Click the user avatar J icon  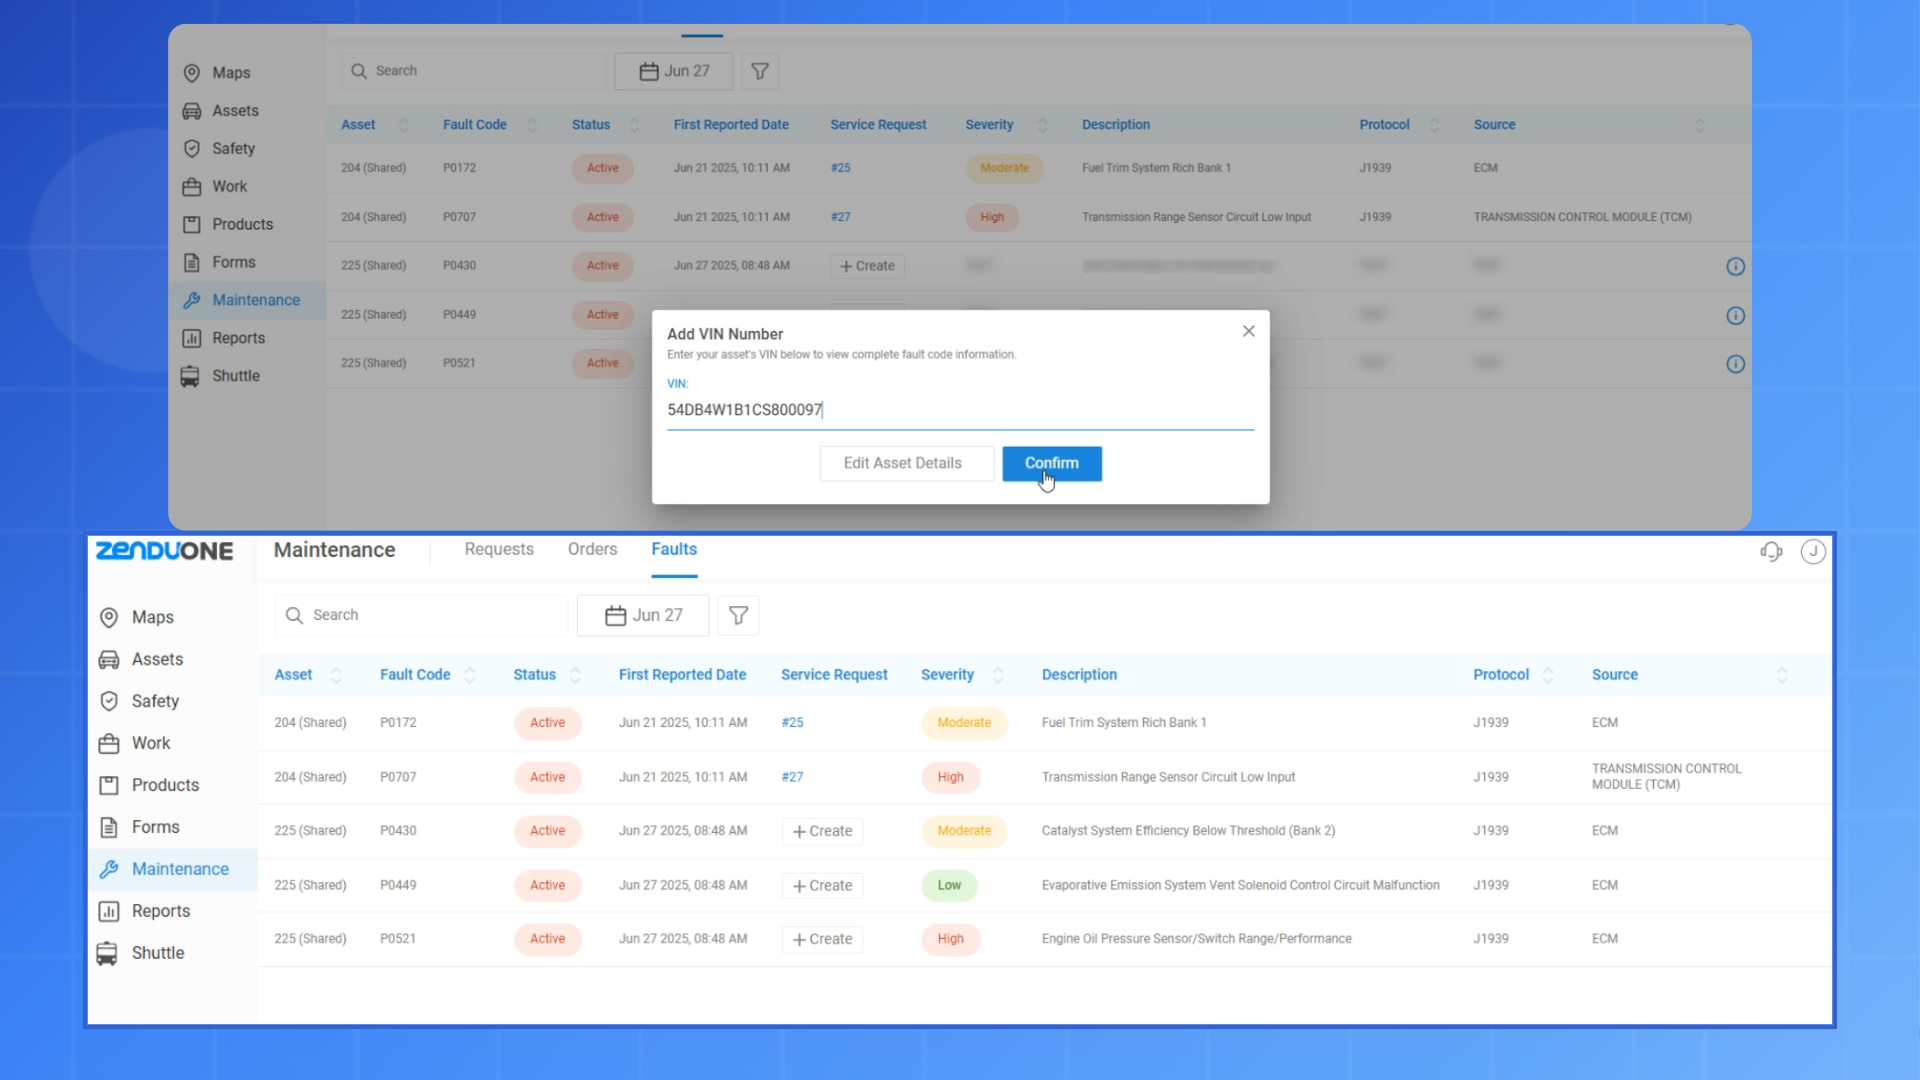1813,551
